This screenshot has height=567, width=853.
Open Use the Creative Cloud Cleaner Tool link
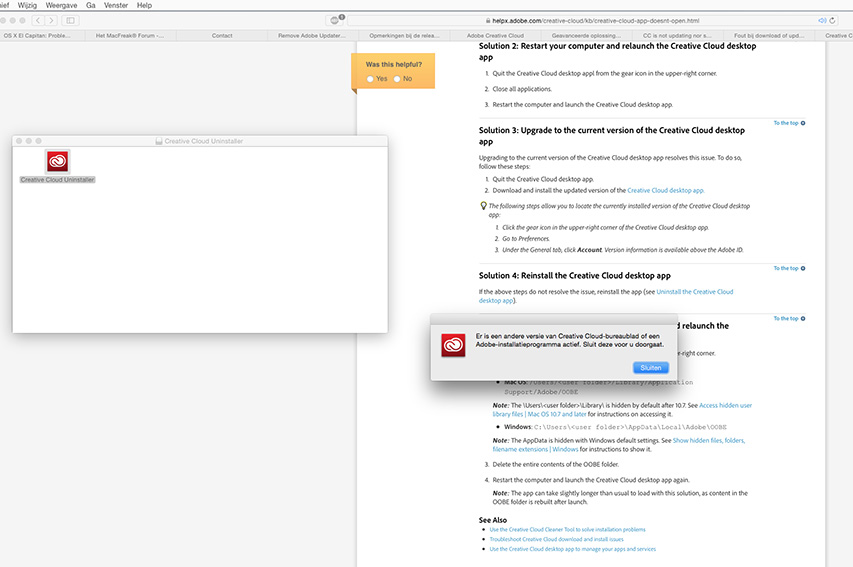pos(567,529)
